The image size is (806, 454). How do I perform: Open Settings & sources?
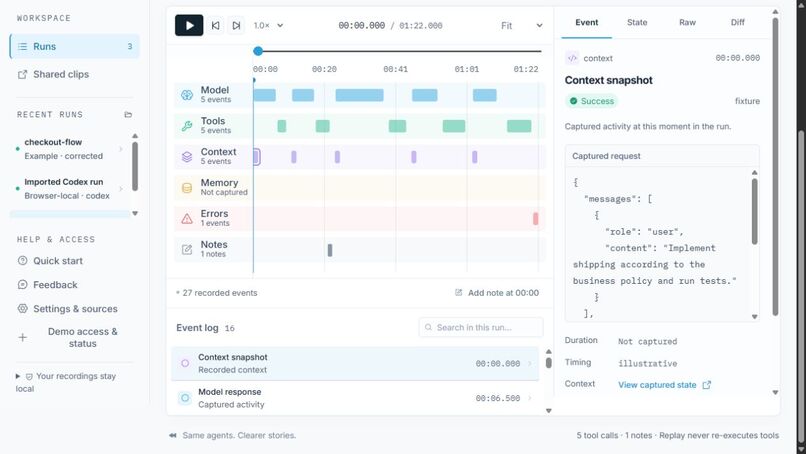point(75,308)
